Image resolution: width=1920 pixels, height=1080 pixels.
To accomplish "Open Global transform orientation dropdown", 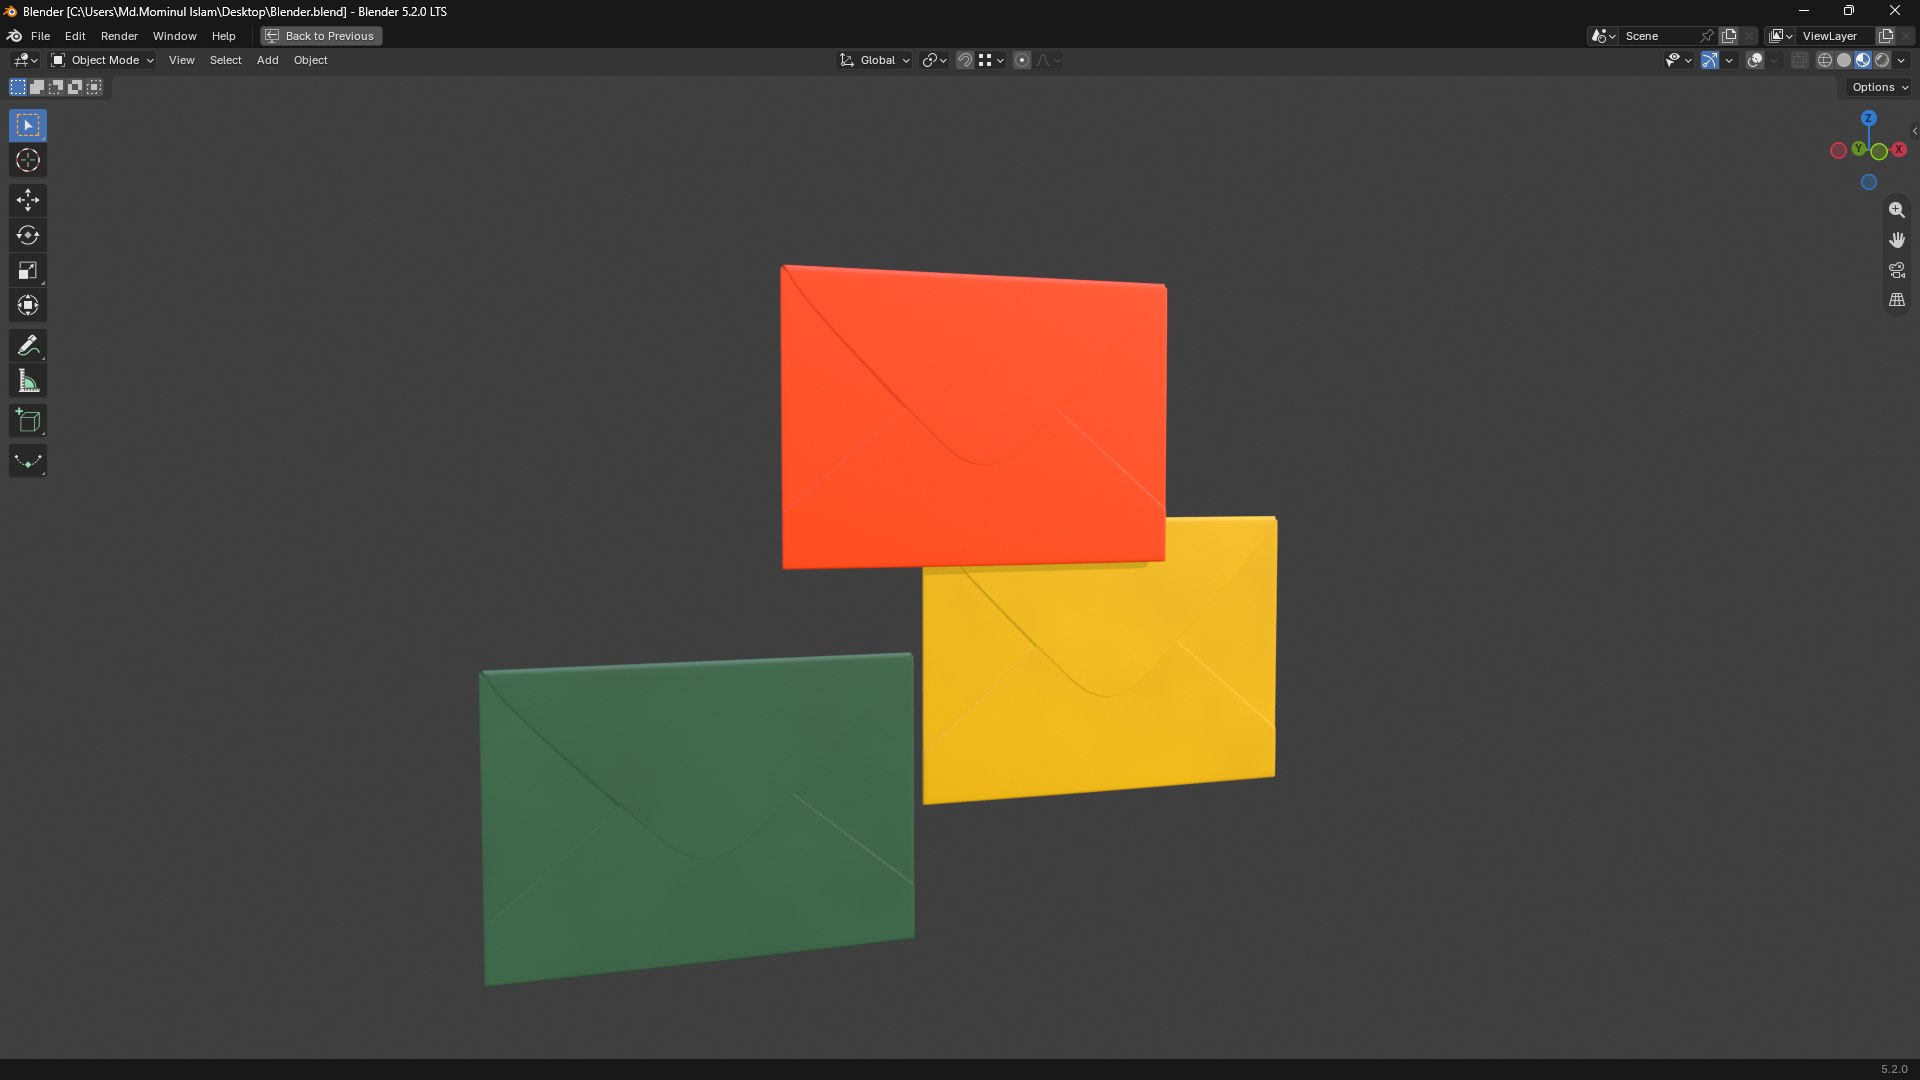I will coord(875,61).
